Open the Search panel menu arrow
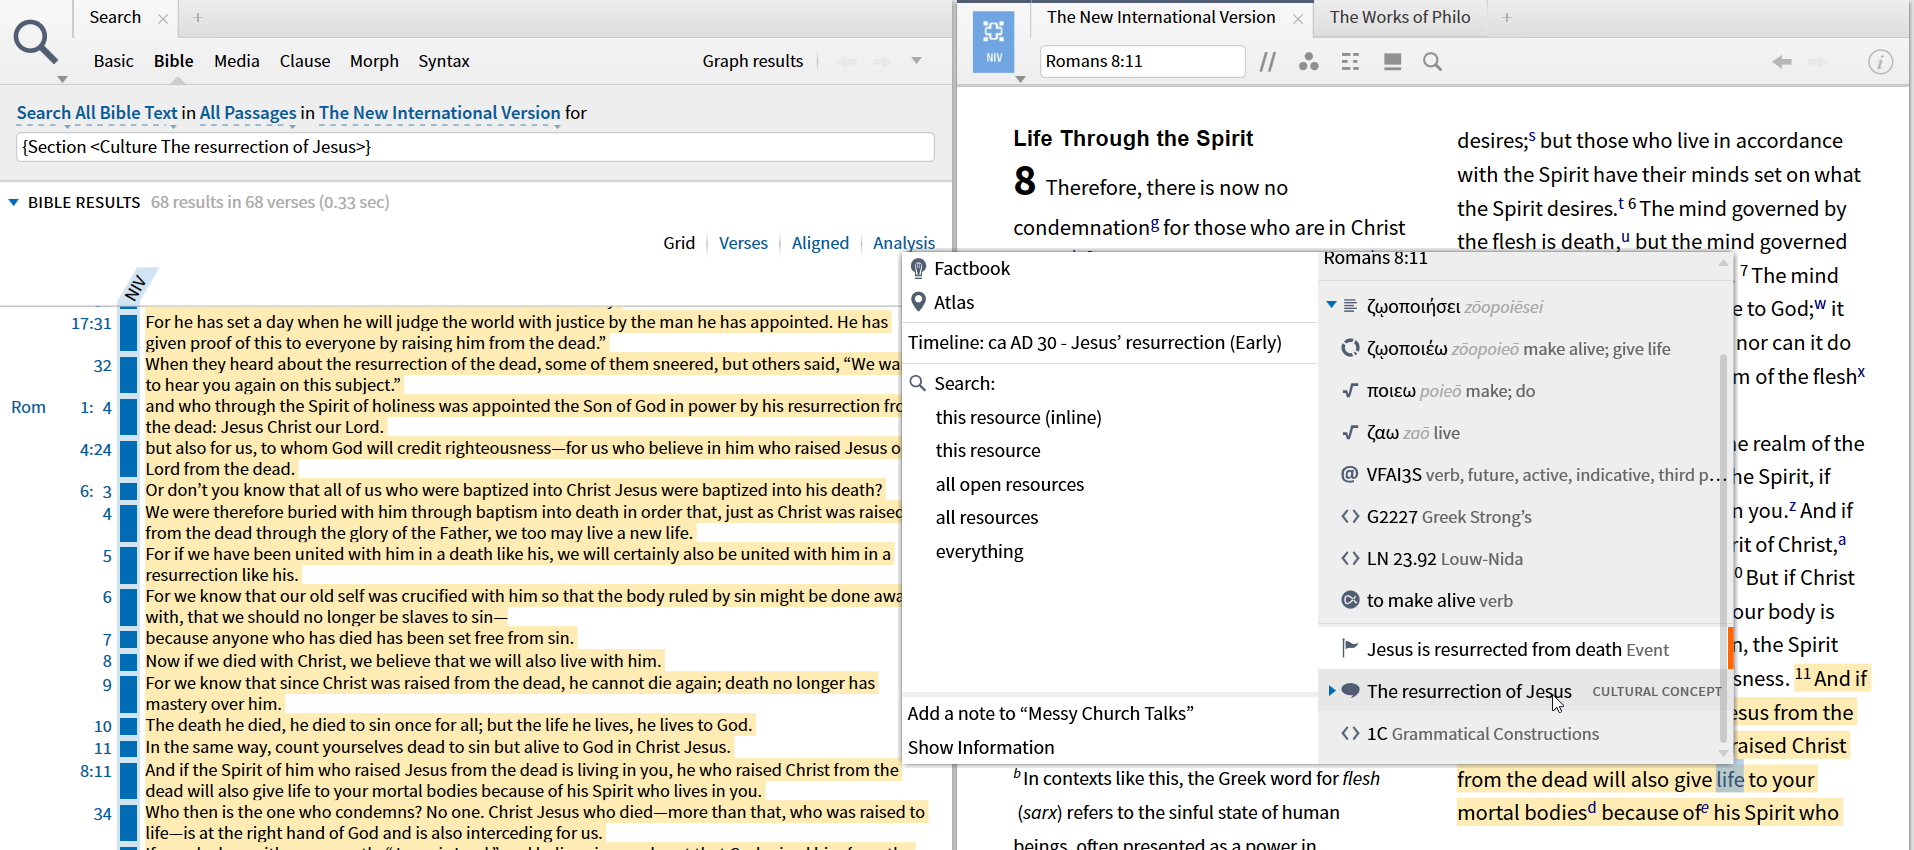1914x850 pixels. [62, 79]
